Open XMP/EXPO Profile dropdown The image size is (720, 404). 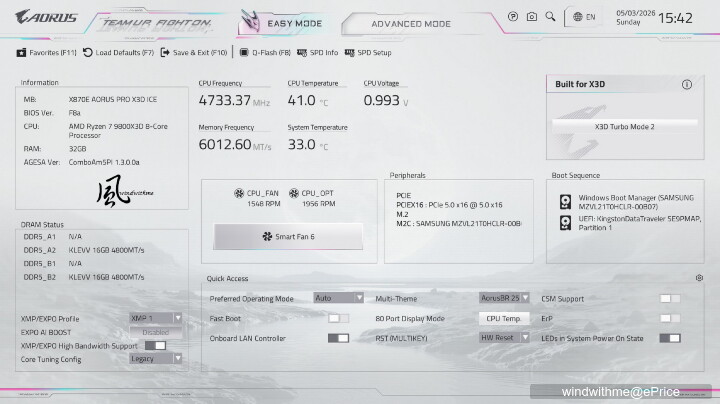[x=155, y=318]
